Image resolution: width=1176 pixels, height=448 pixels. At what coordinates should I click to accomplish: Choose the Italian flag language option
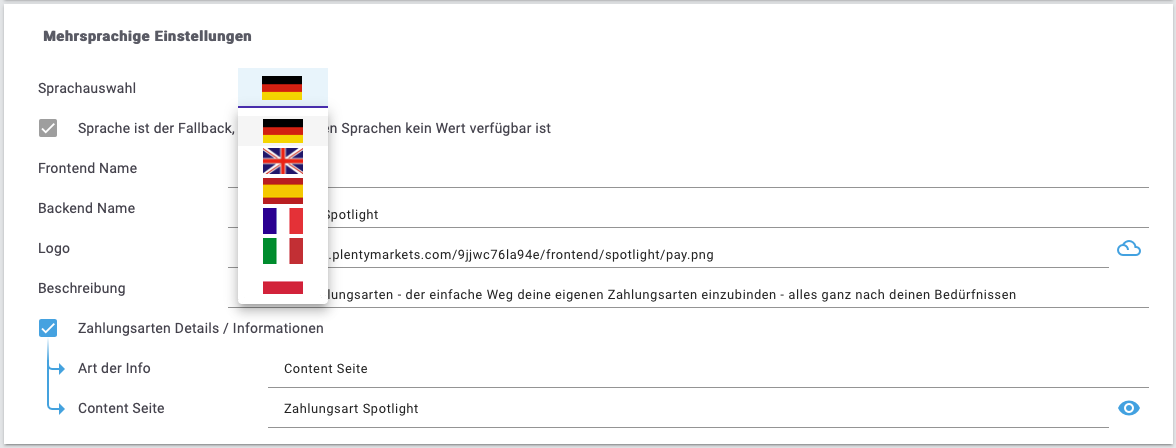click(x=283, y=251)
